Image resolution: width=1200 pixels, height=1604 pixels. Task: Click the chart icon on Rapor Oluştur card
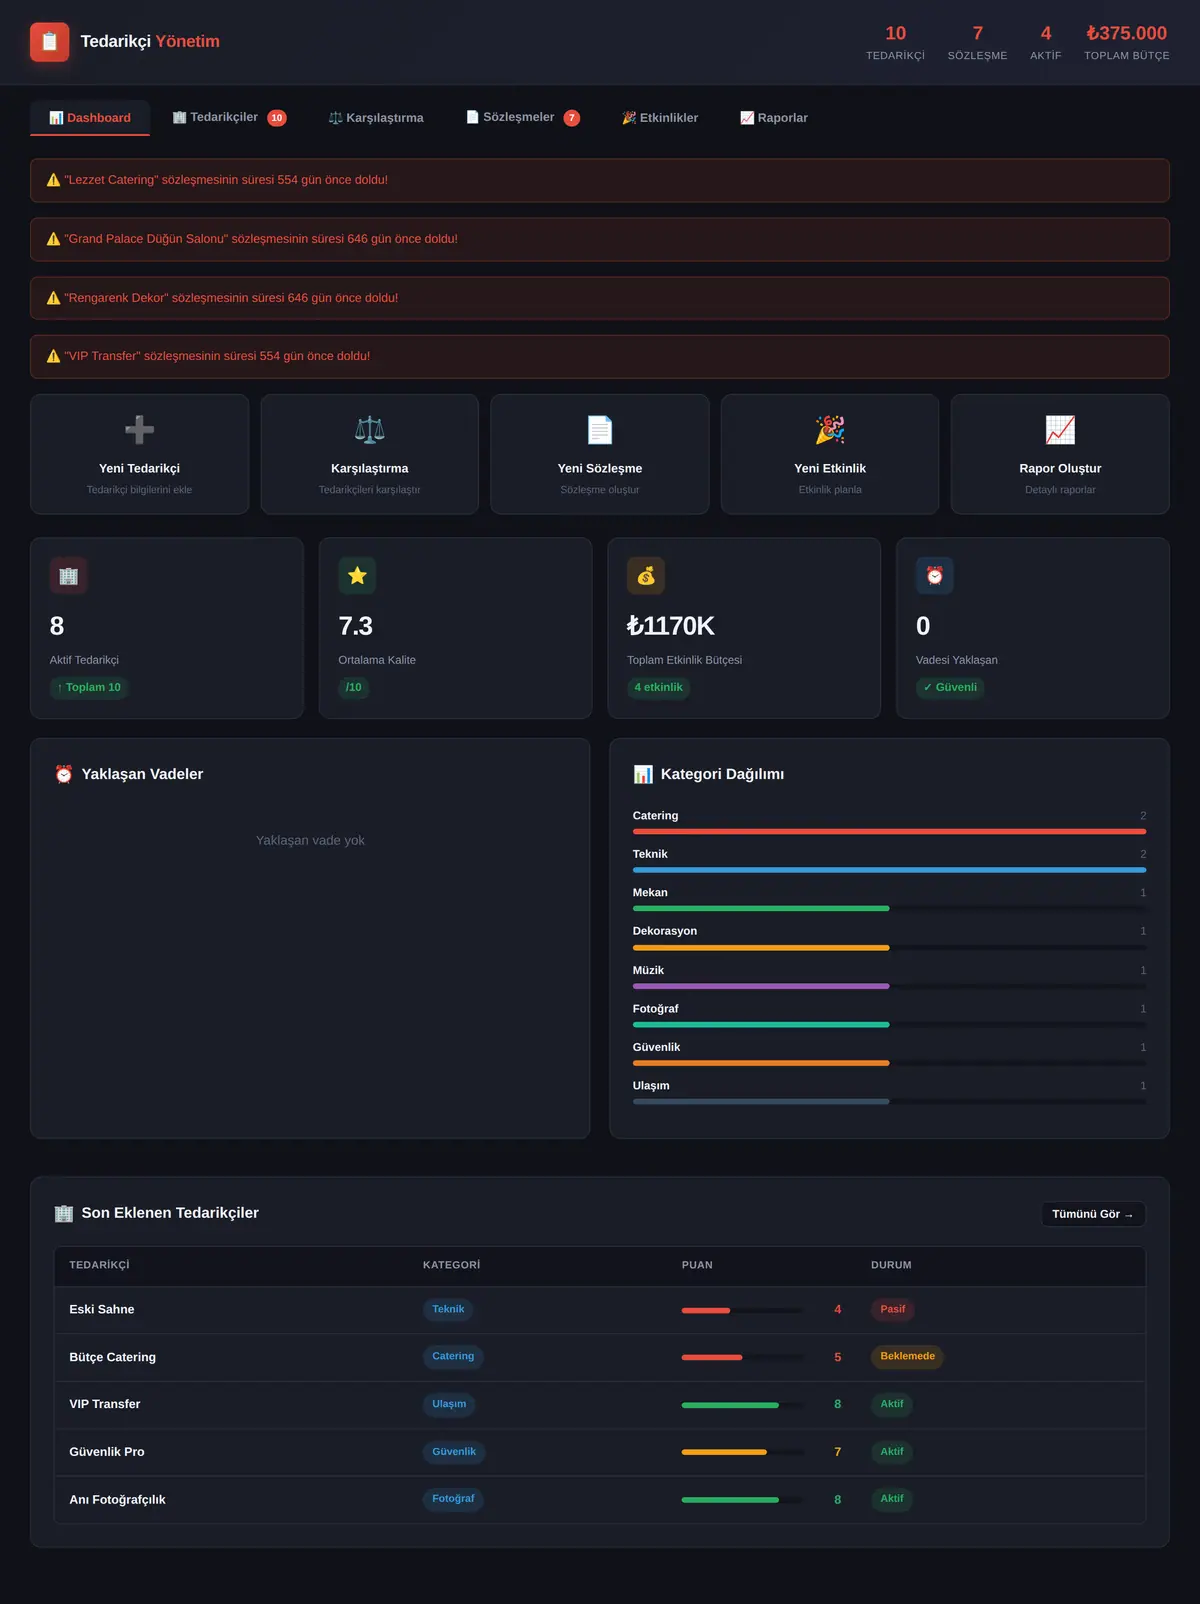[1060, 430]
